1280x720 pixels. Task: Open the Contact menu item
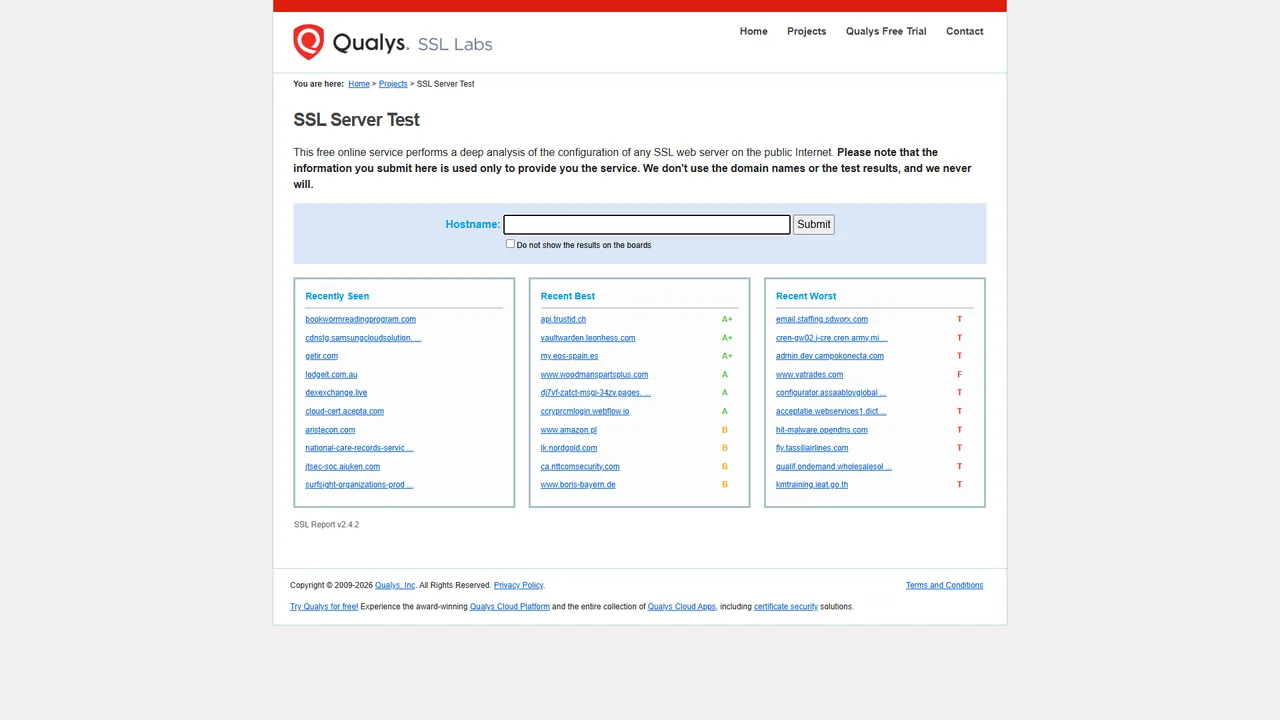[964, 31]
